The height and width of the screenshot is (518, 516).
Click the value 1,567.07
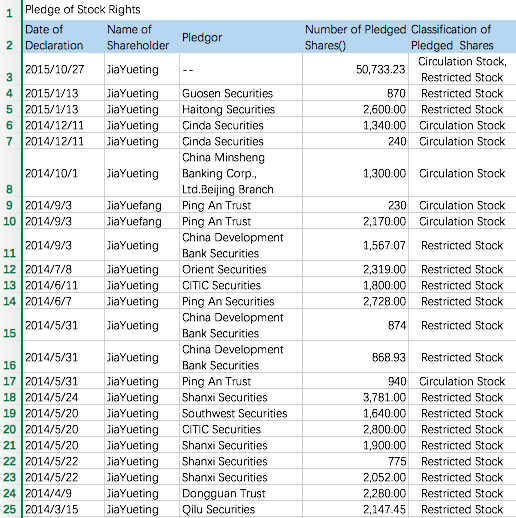384,245
